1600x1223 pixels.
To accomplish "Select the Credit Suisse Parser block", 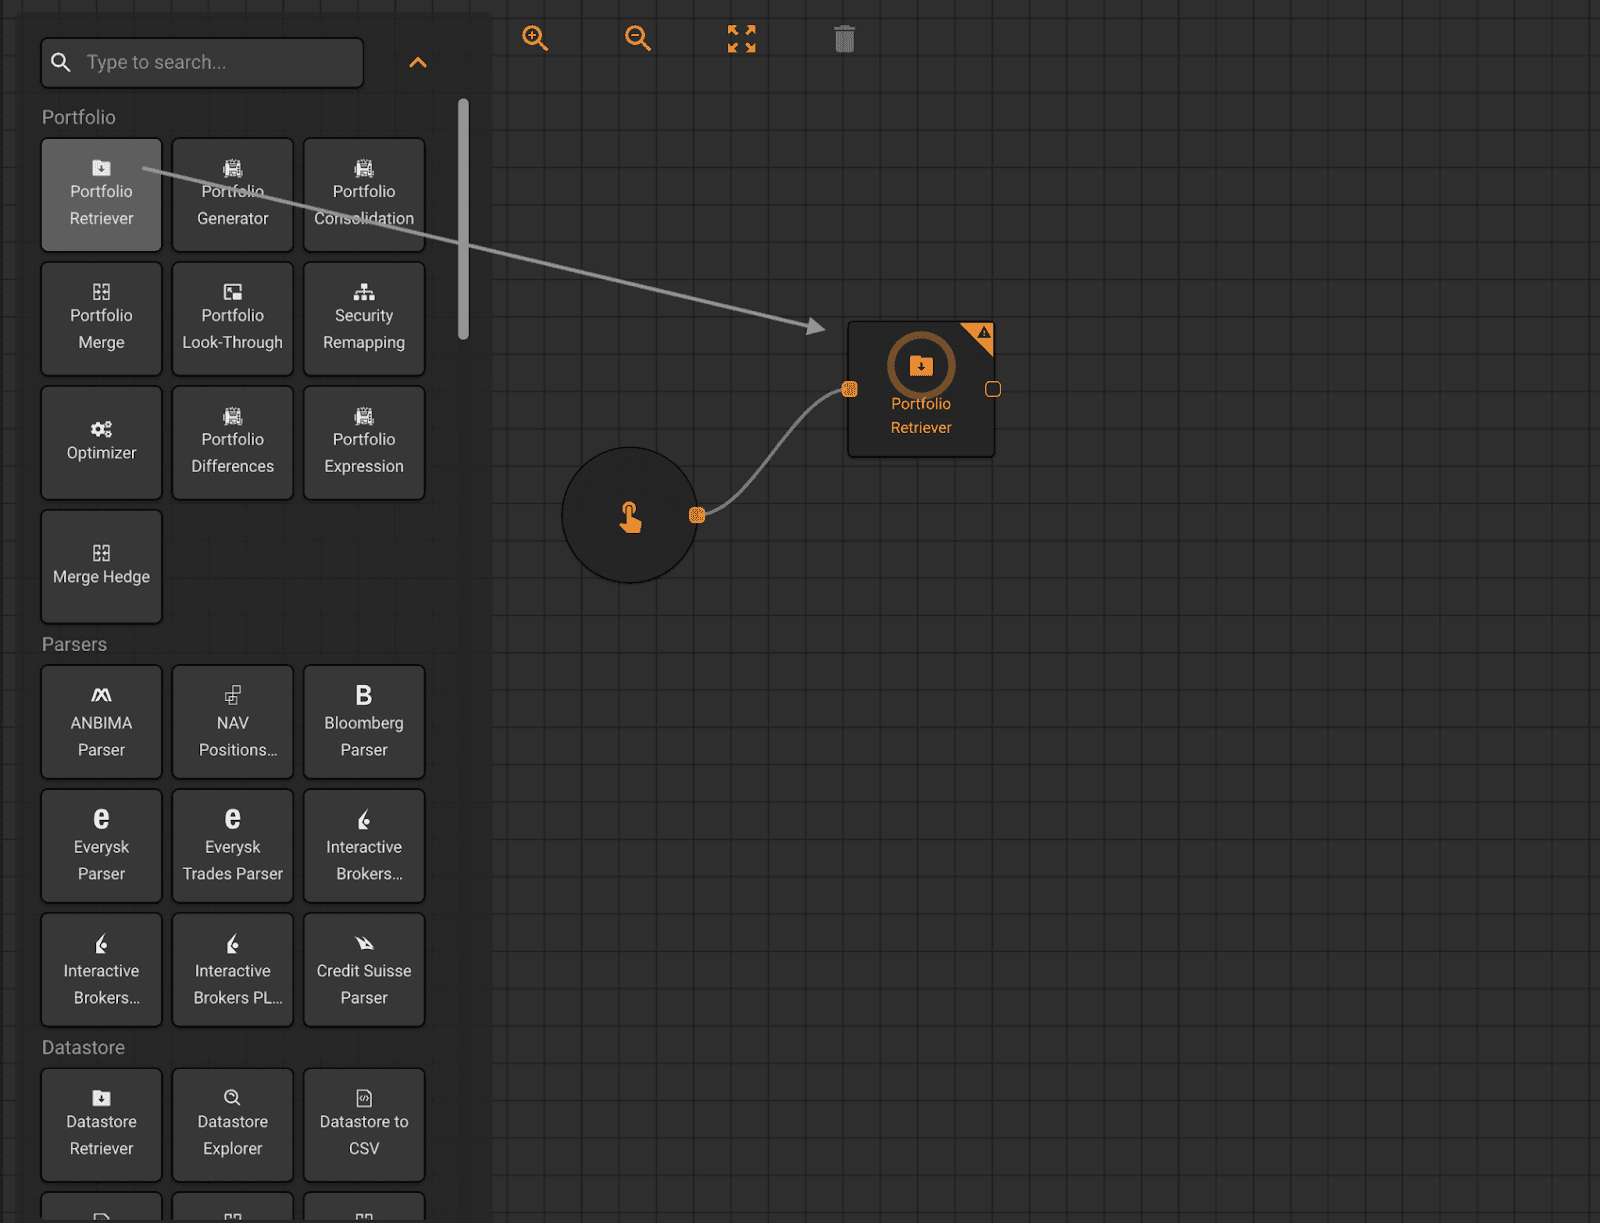I will (364, 970).
